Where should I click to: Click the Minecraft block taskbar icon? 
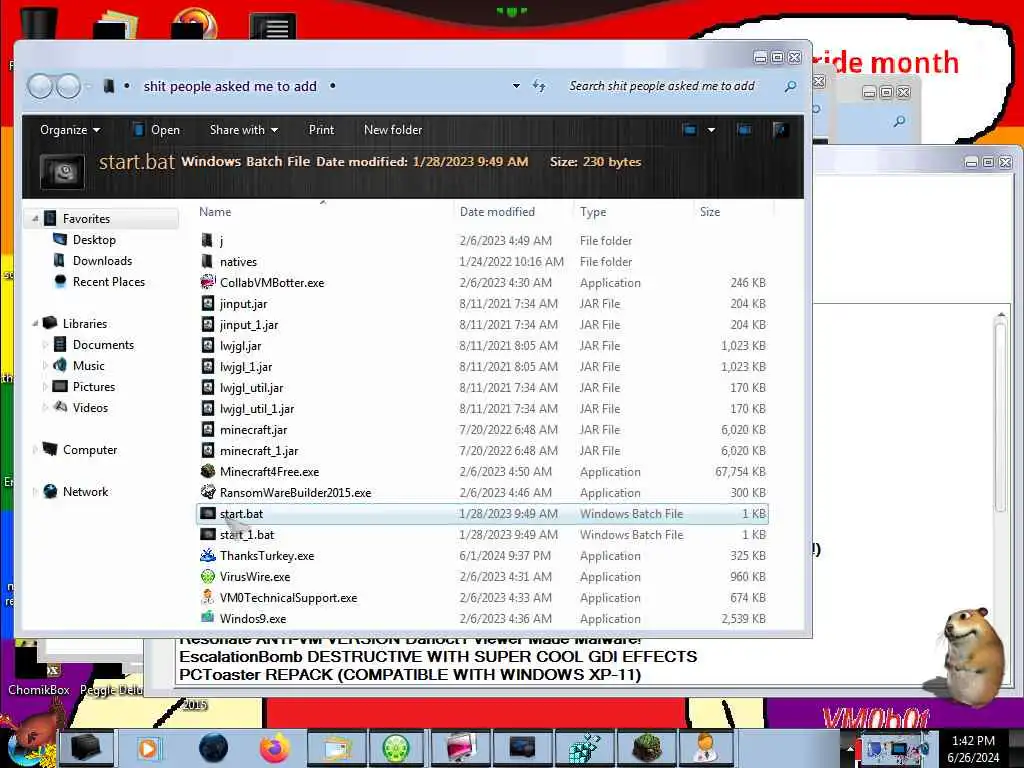pyautogui.click(x=646, y=748)
